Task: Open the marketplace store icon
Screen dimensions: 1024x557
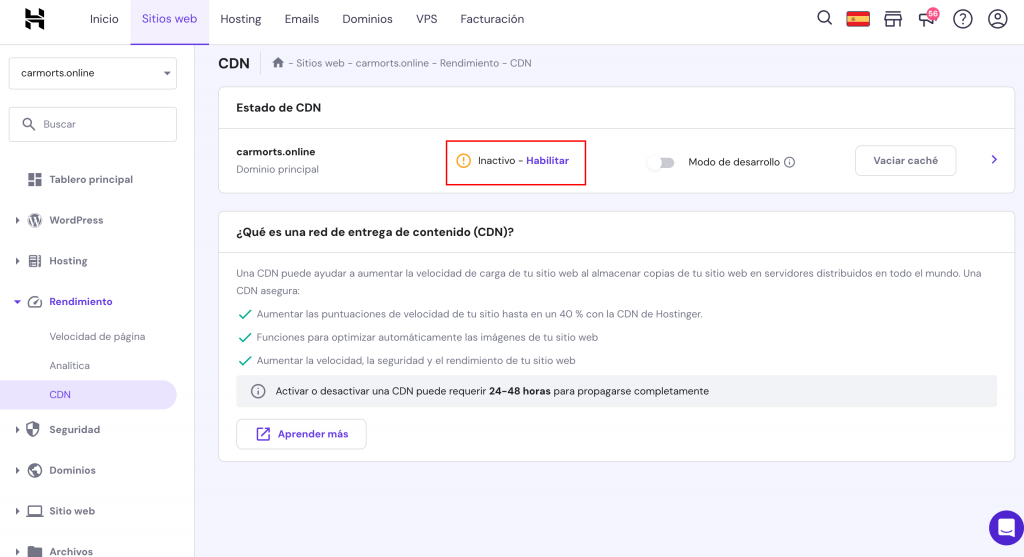Action: click(893, 19)
